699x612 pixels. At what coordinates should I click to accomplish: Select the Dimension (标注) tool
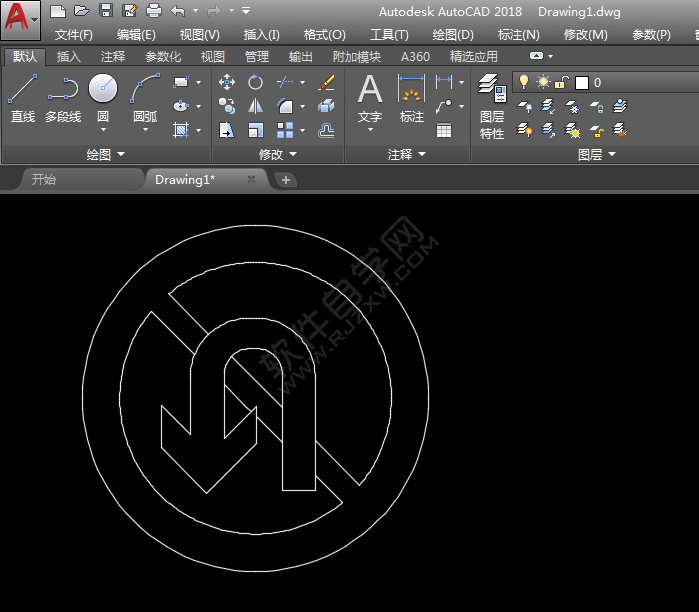pos(411,98)
